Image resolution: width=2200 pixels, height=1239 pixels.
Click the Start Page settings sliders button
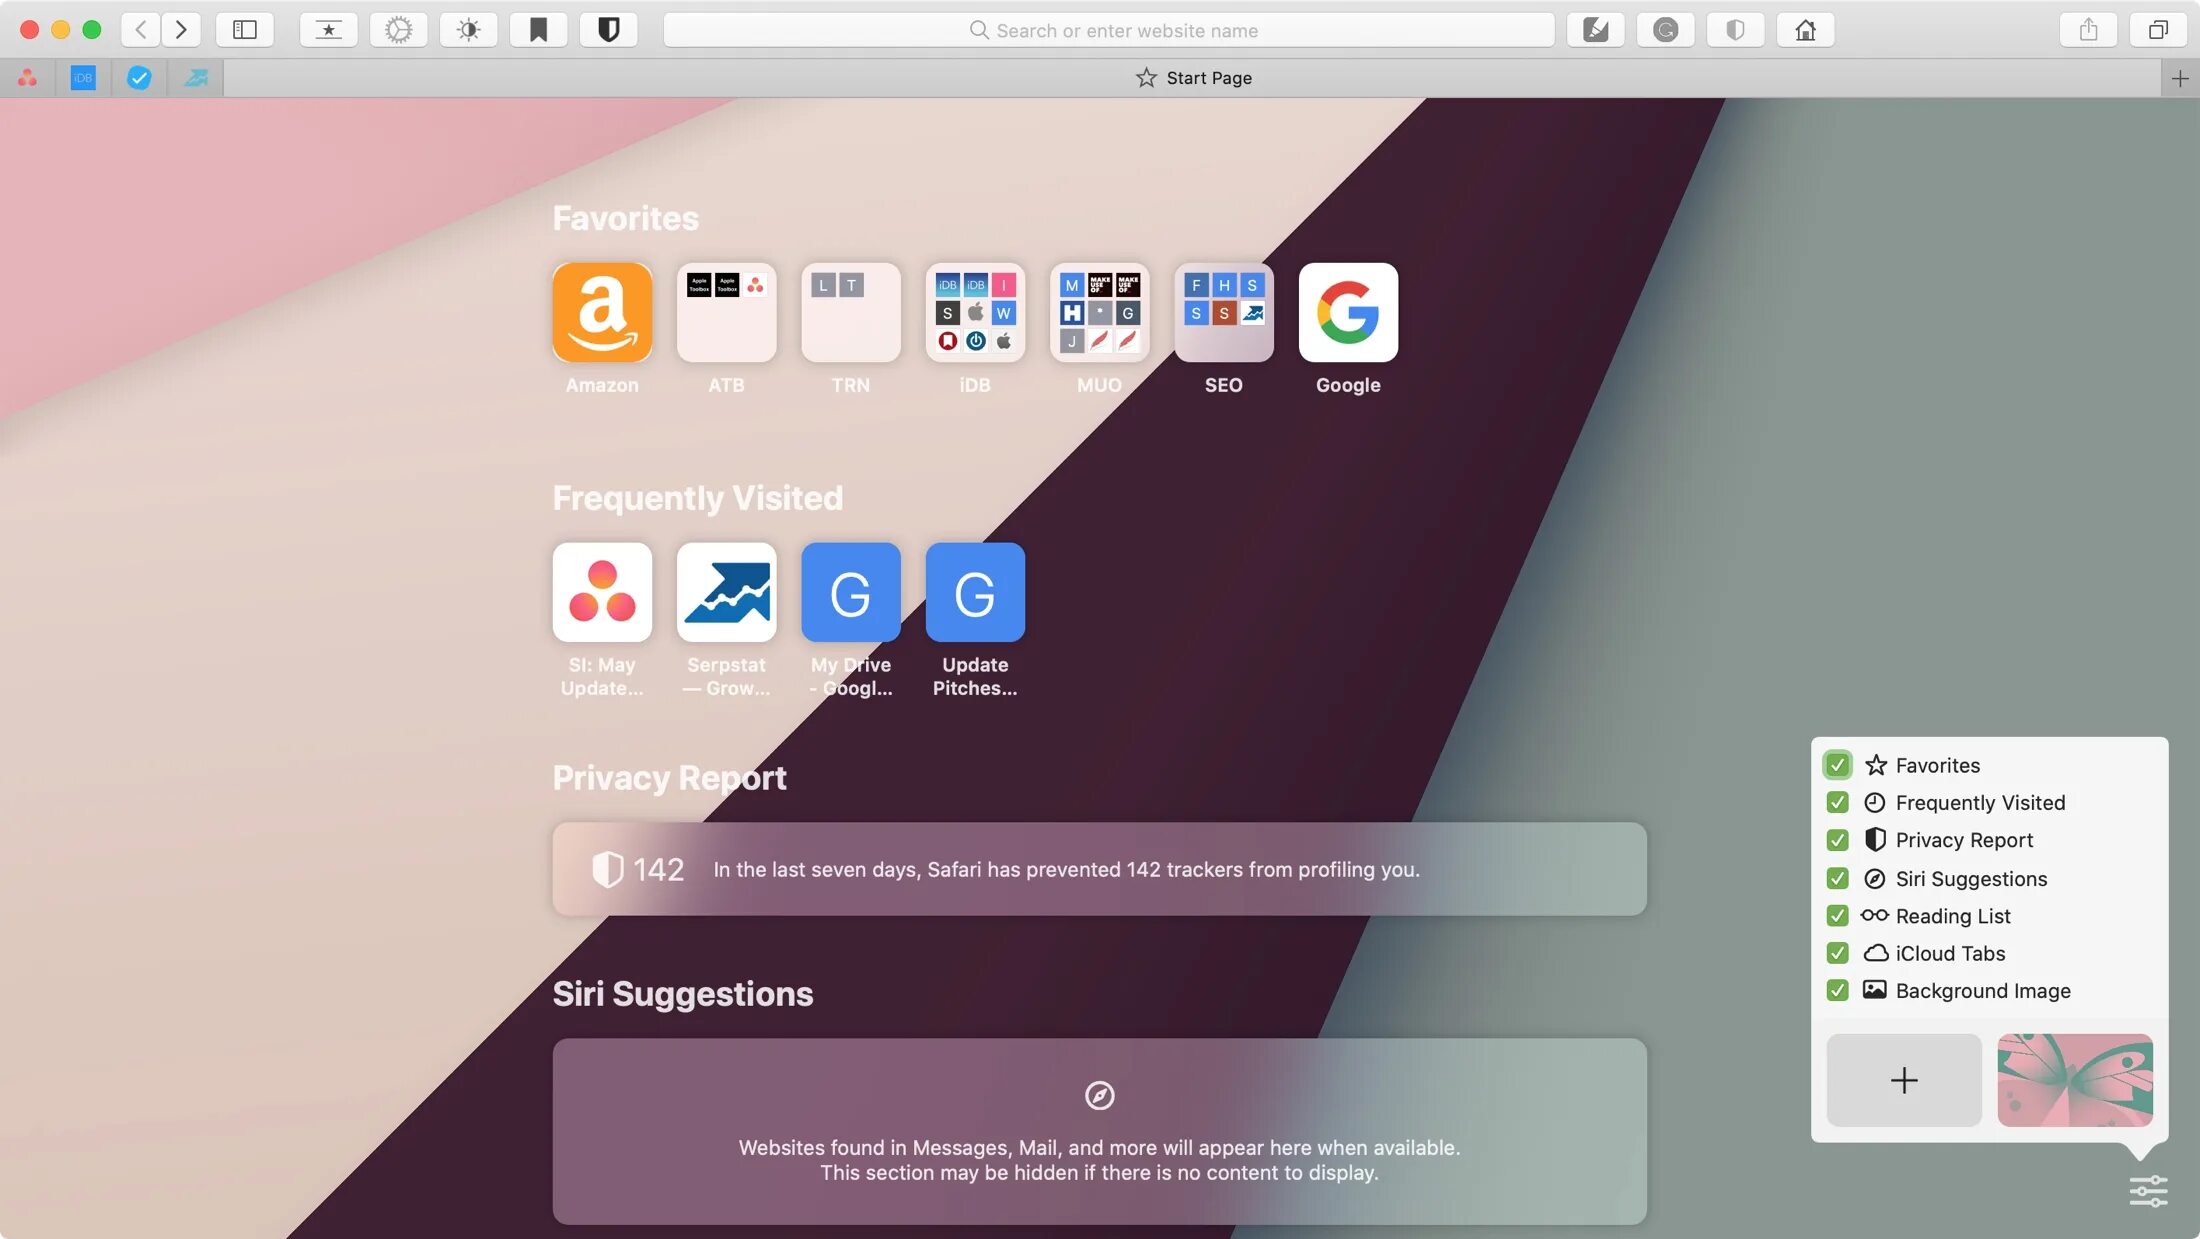coord(2149,1192)
